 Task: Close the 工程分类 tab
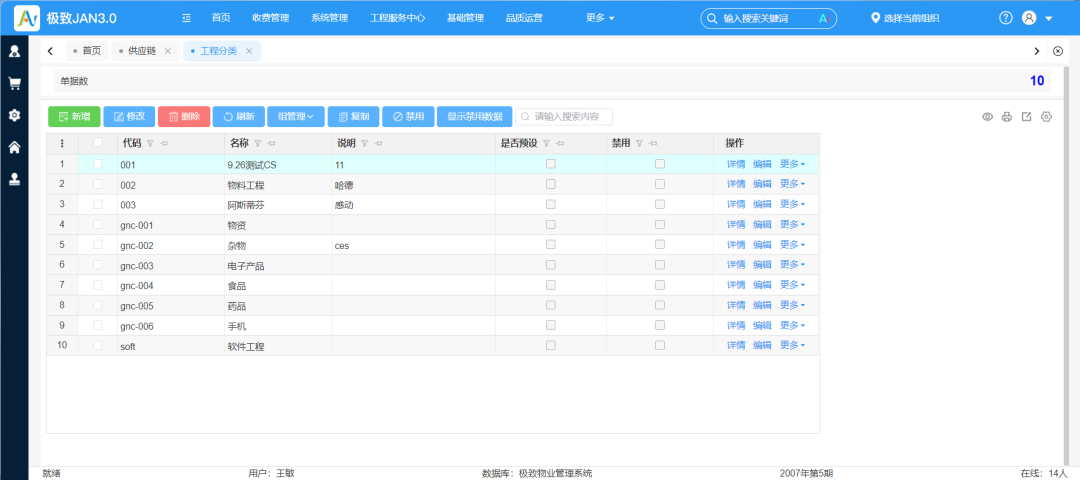pos(249,51)
